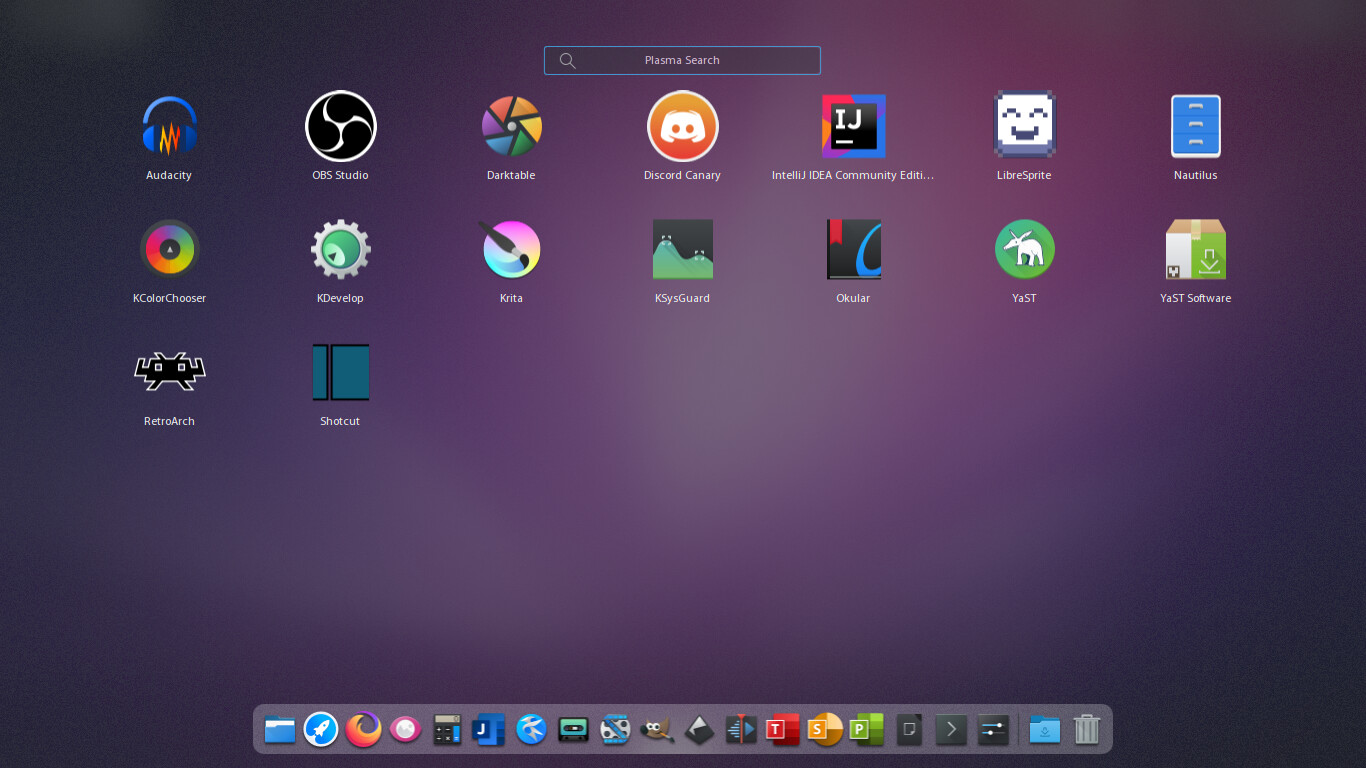Open YaST with the aardvark icon
1366x768 pixels.
(1024, 250)
